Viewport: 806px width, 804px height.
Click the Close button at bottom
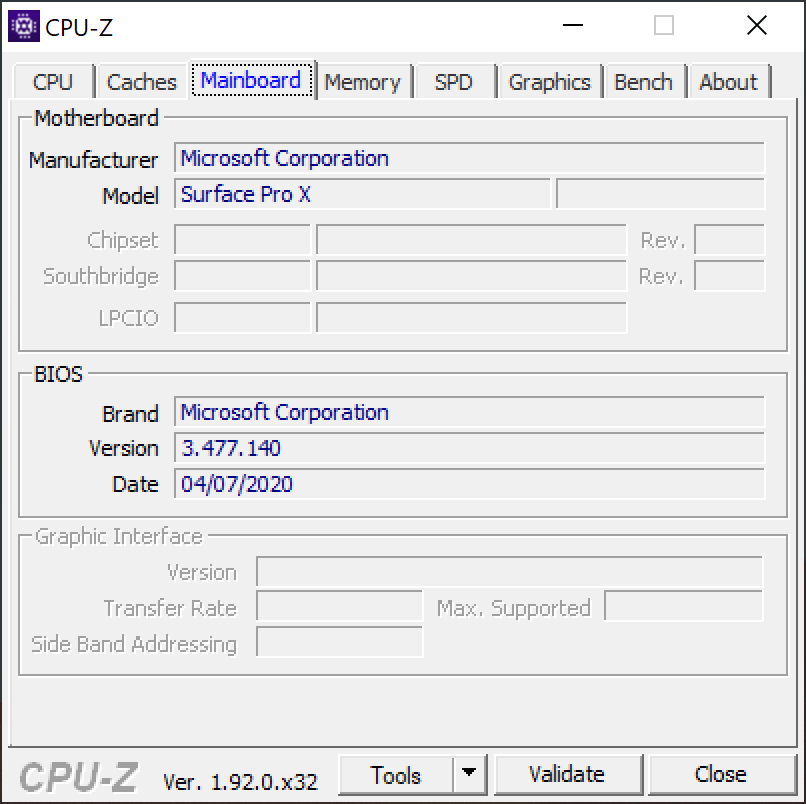point(721,775)
